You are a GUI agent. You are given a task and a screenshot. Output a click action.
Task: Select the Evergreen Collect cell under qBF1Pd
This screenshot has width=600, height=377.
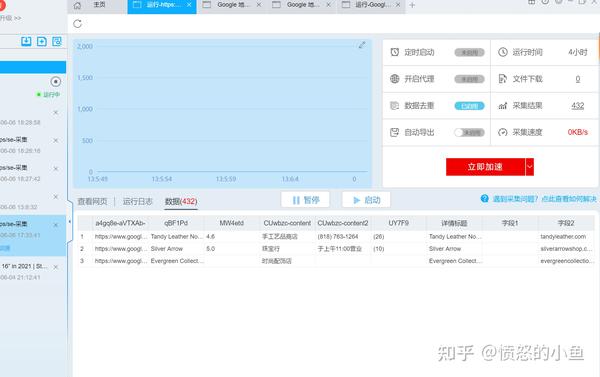pos(176,261)
